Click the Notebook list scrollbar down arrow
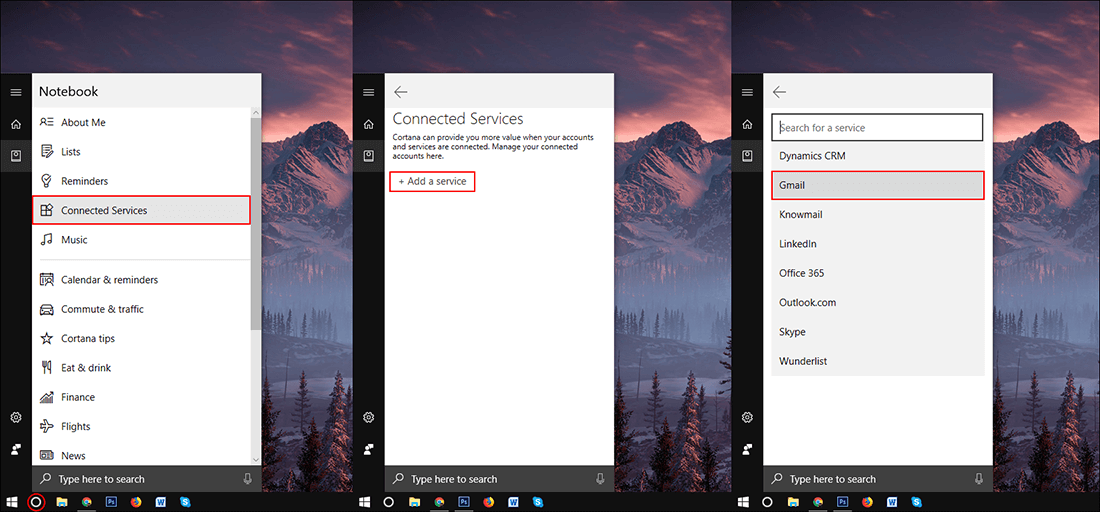 tap(256, 460)
